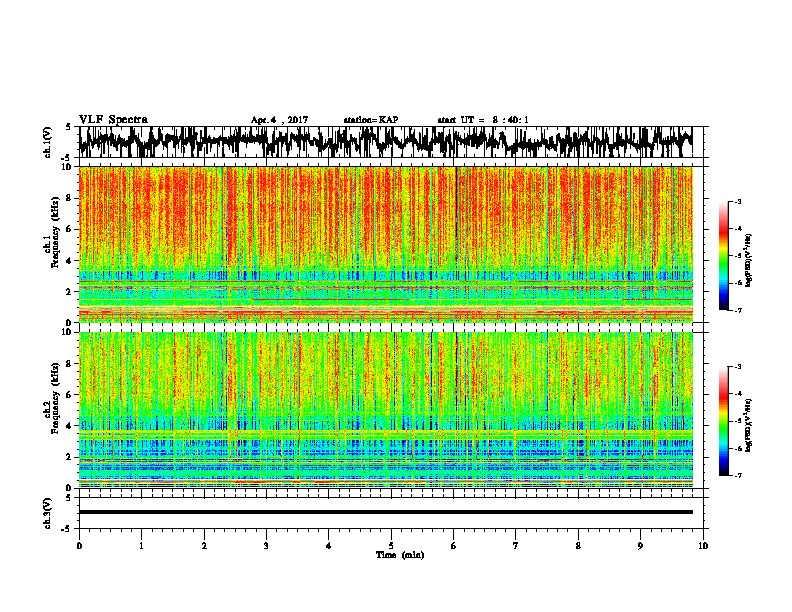Viewport: 792px width, 612px height.
Task: Click the ch.1 color bar log(PSD) unit label
Action: click(x=749, y=261)
